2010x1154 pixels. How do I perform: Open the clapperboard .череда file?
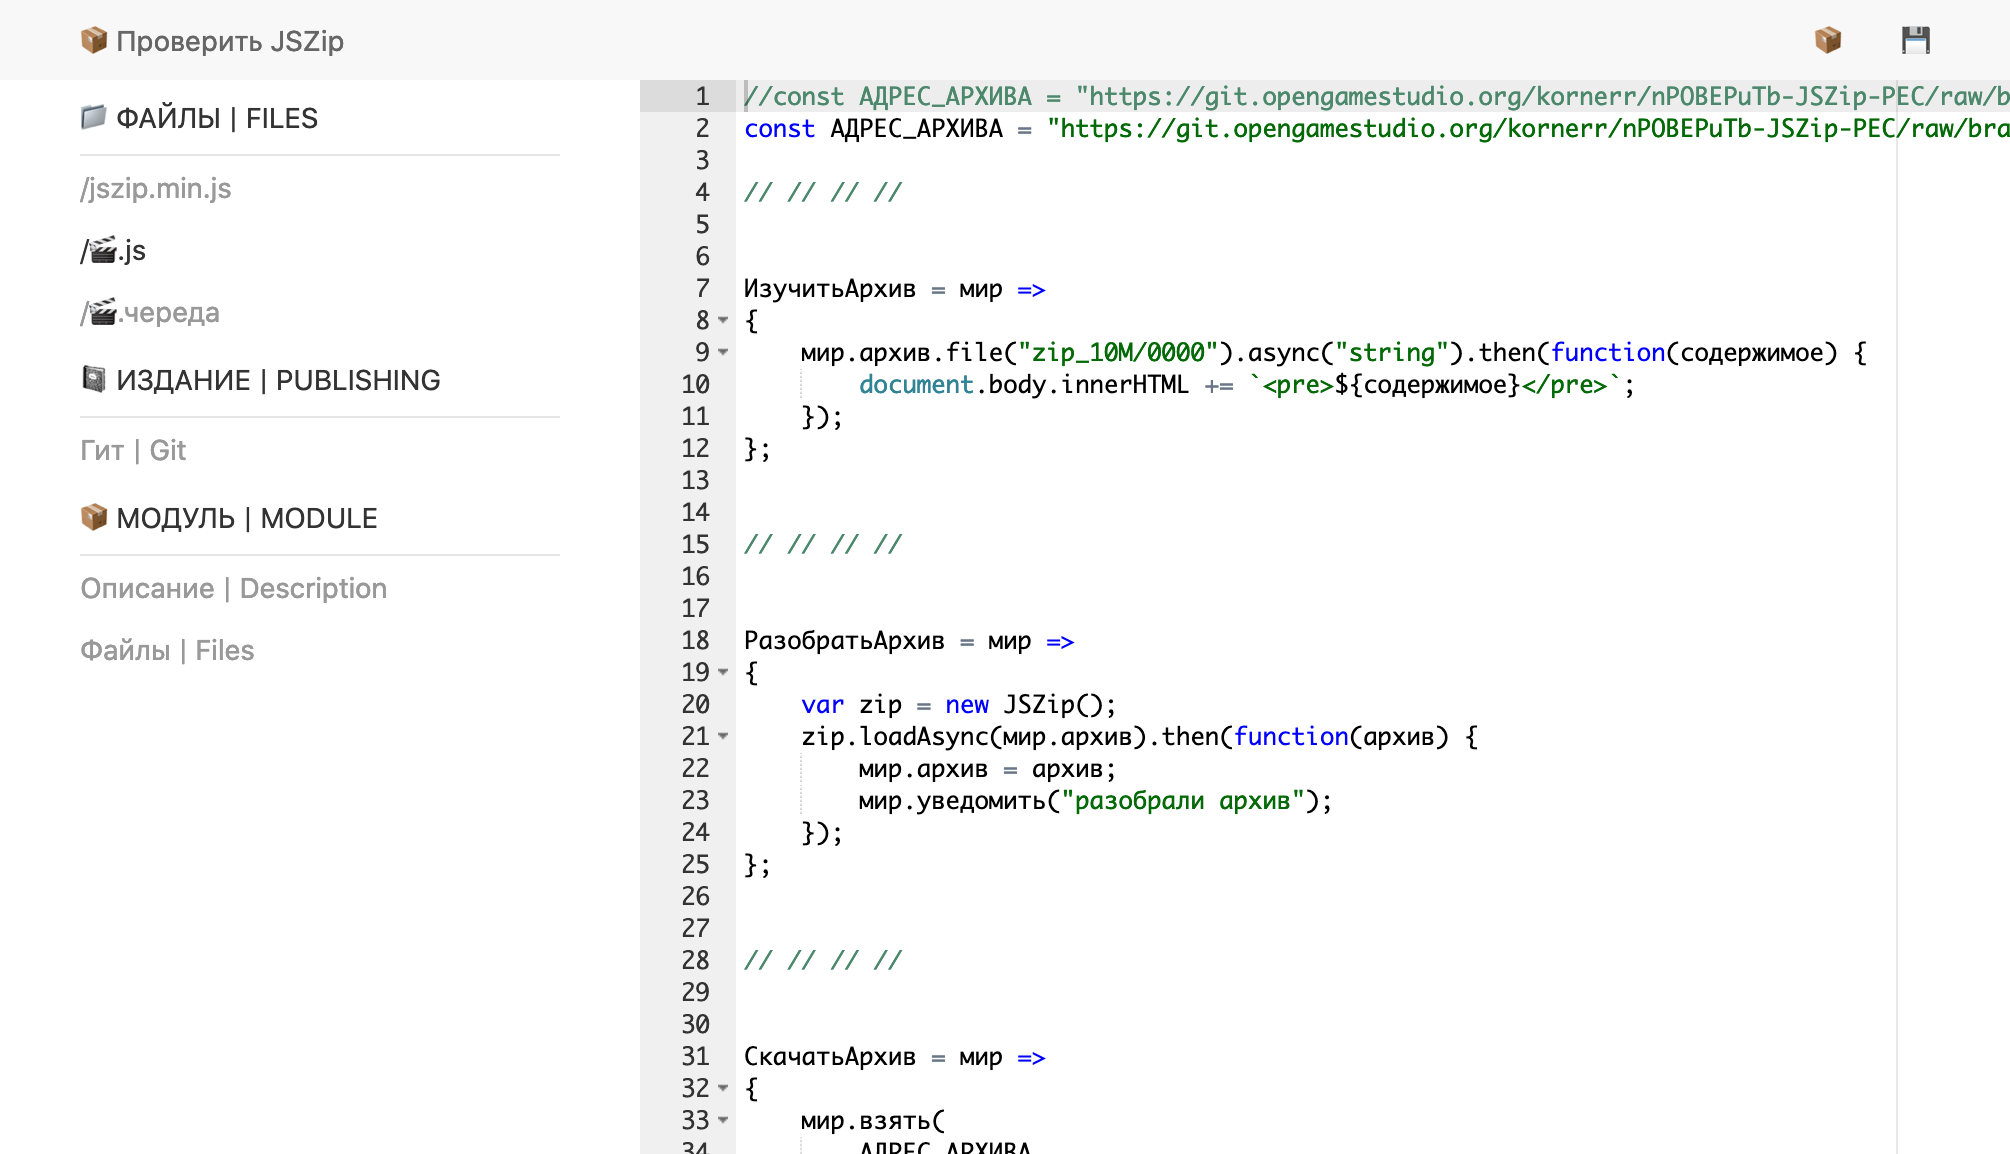click(x=150, y=312)
